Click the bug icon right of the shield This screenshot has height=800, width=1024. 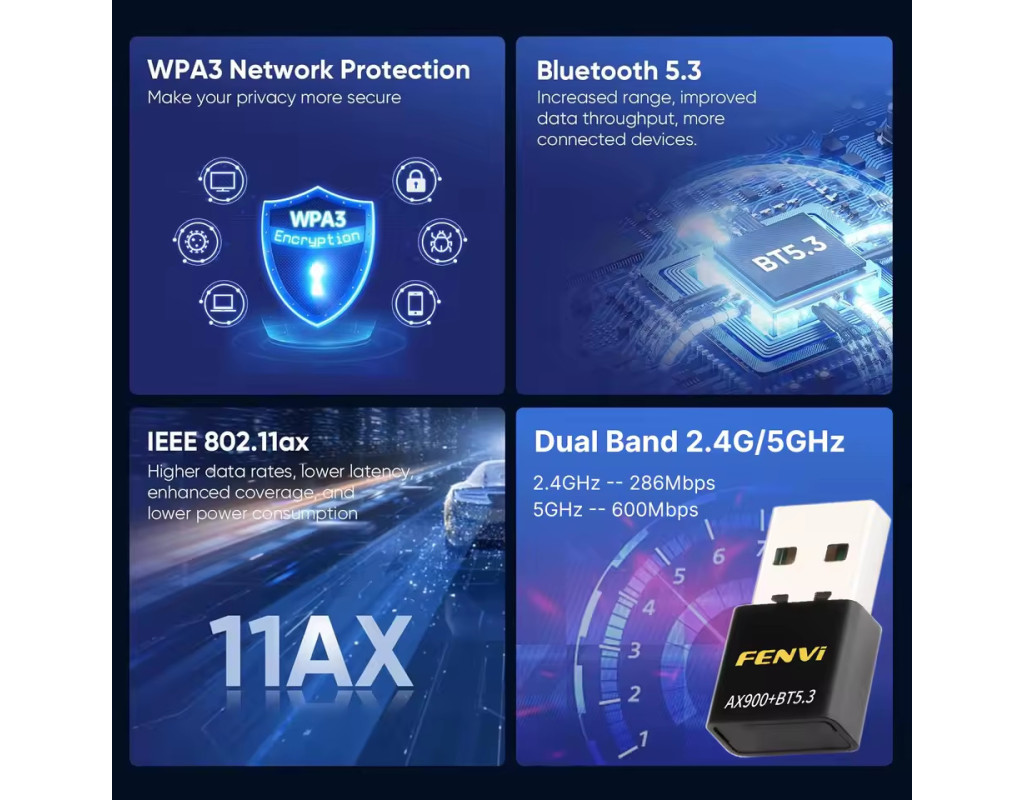[x=441, y=242]
